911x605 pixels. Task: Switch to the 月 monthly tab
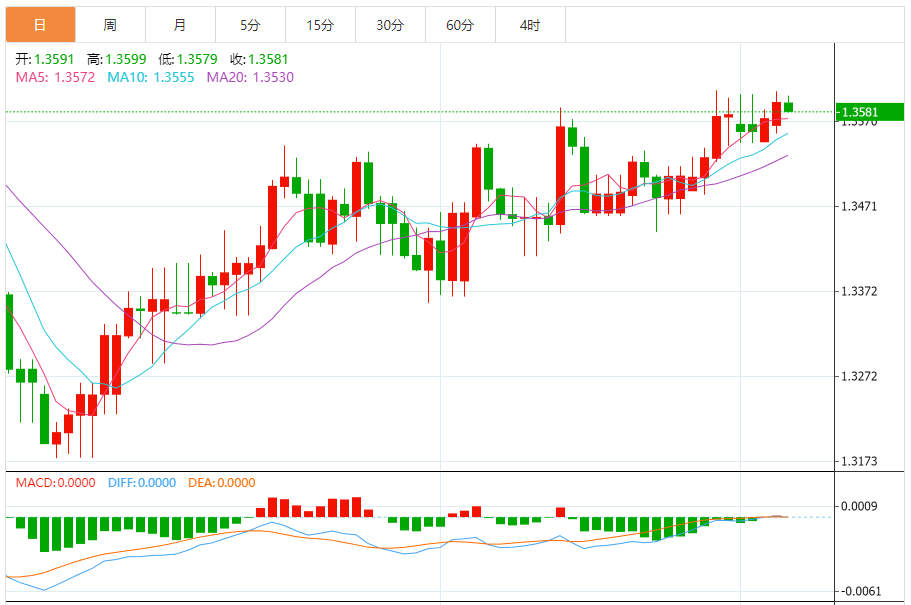click(x=181, y=25)
